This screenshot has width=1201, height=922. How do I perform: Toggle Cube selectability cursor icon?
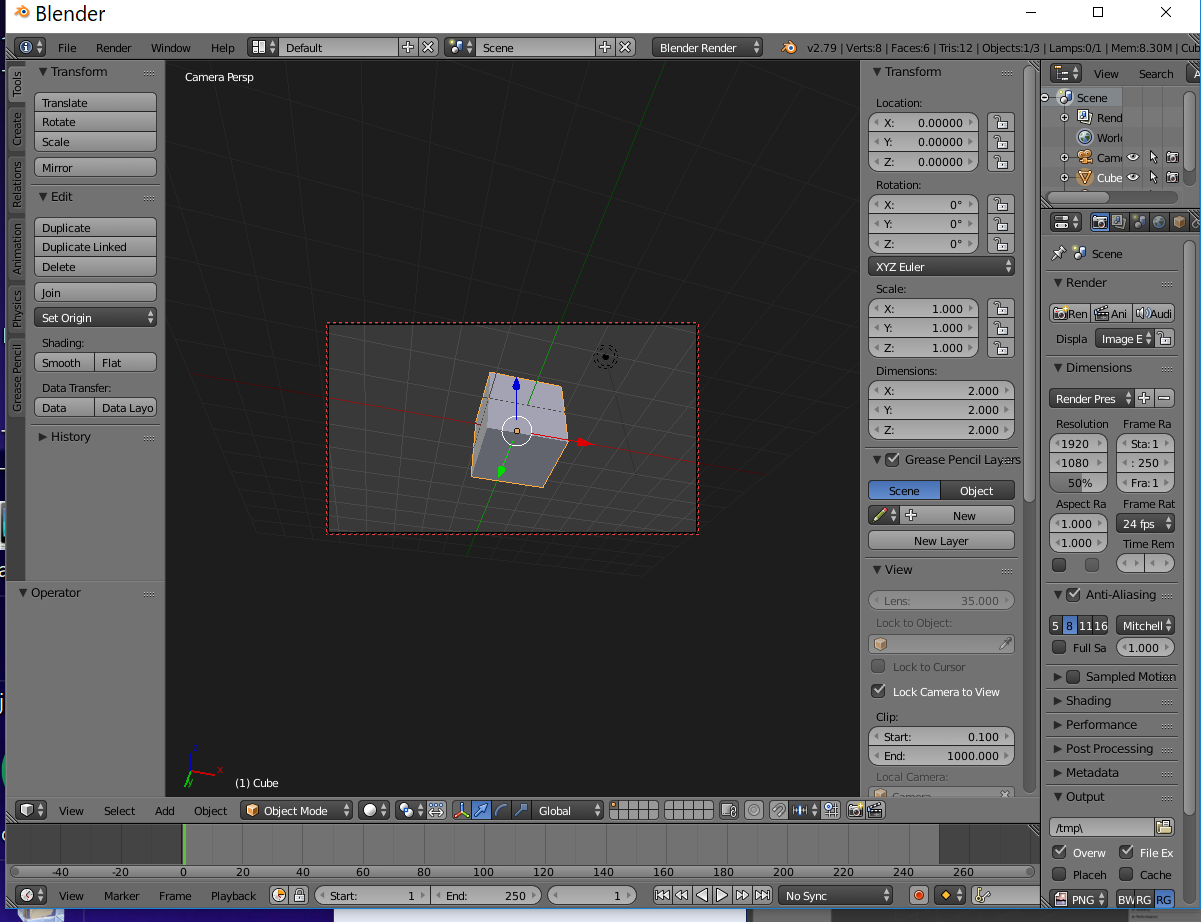click(x=1153, y=177)
